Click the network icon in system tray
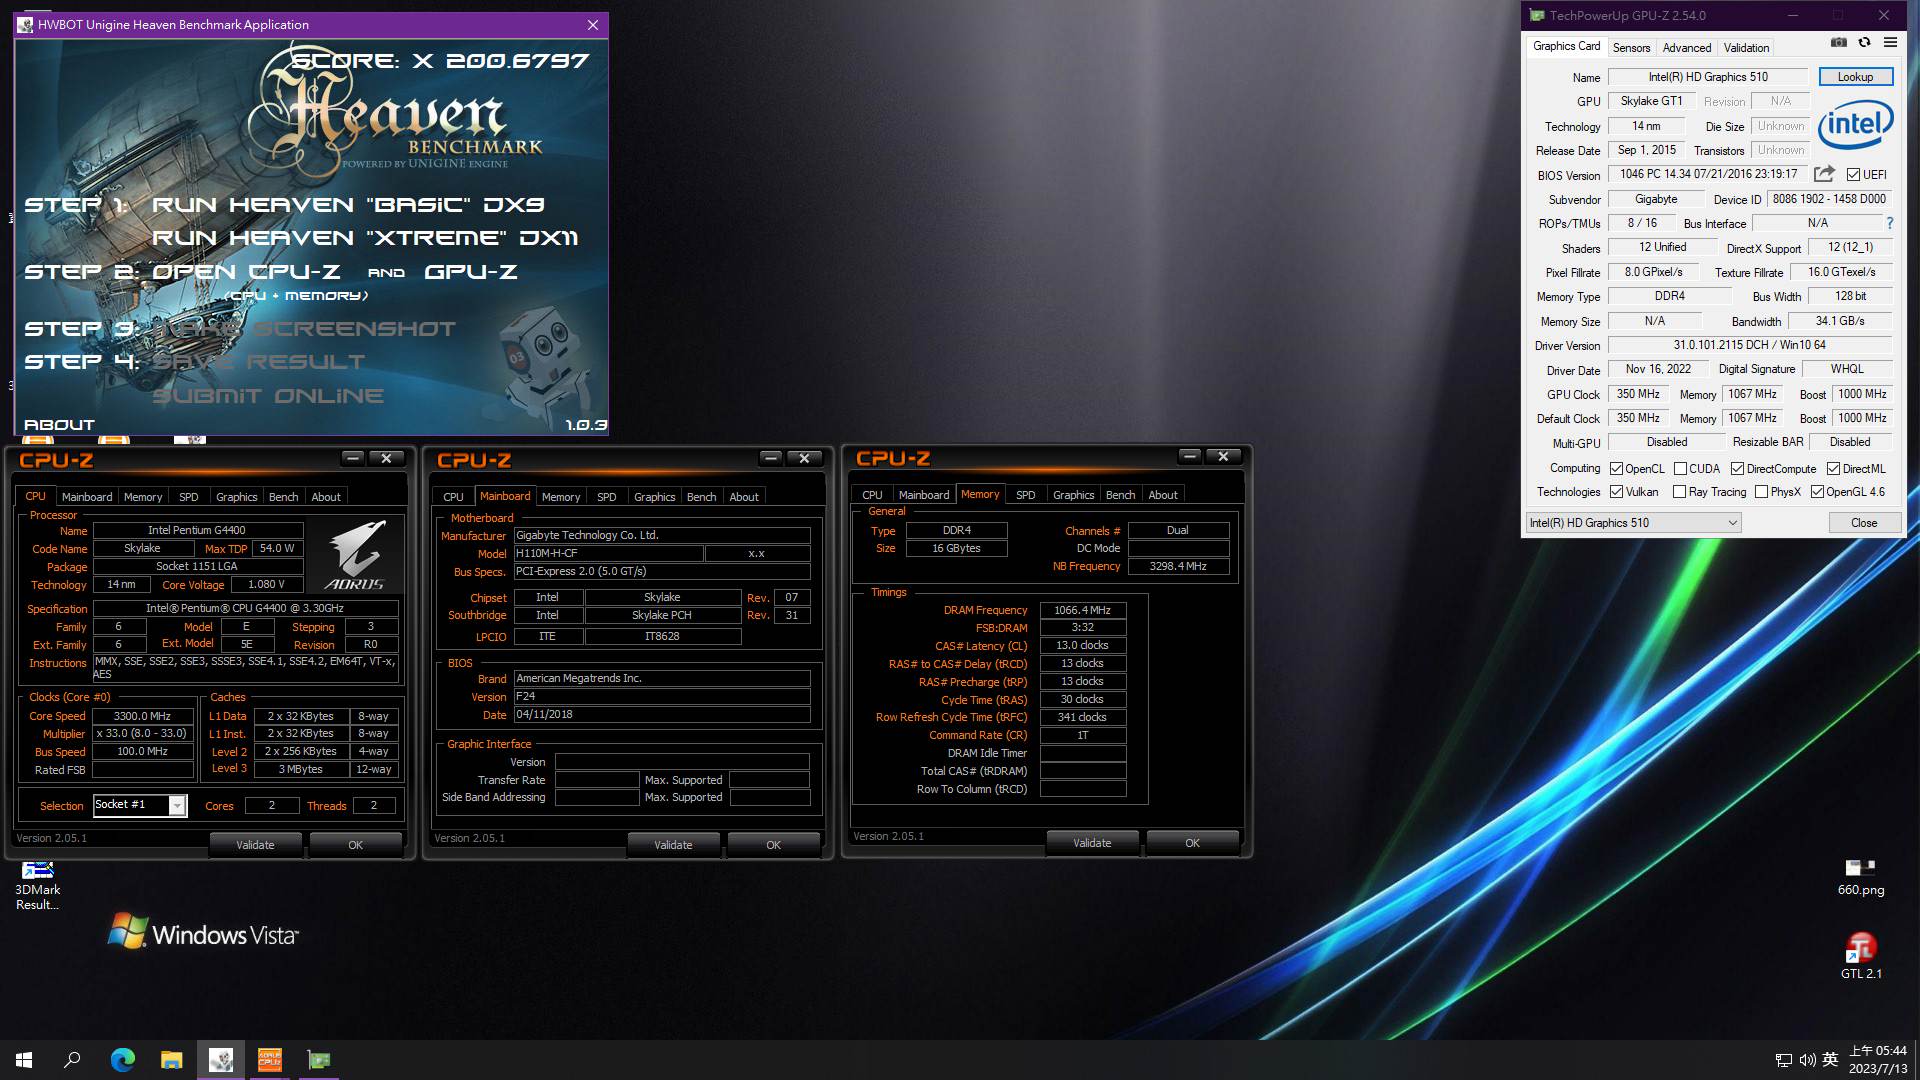 [1783, 1060]
